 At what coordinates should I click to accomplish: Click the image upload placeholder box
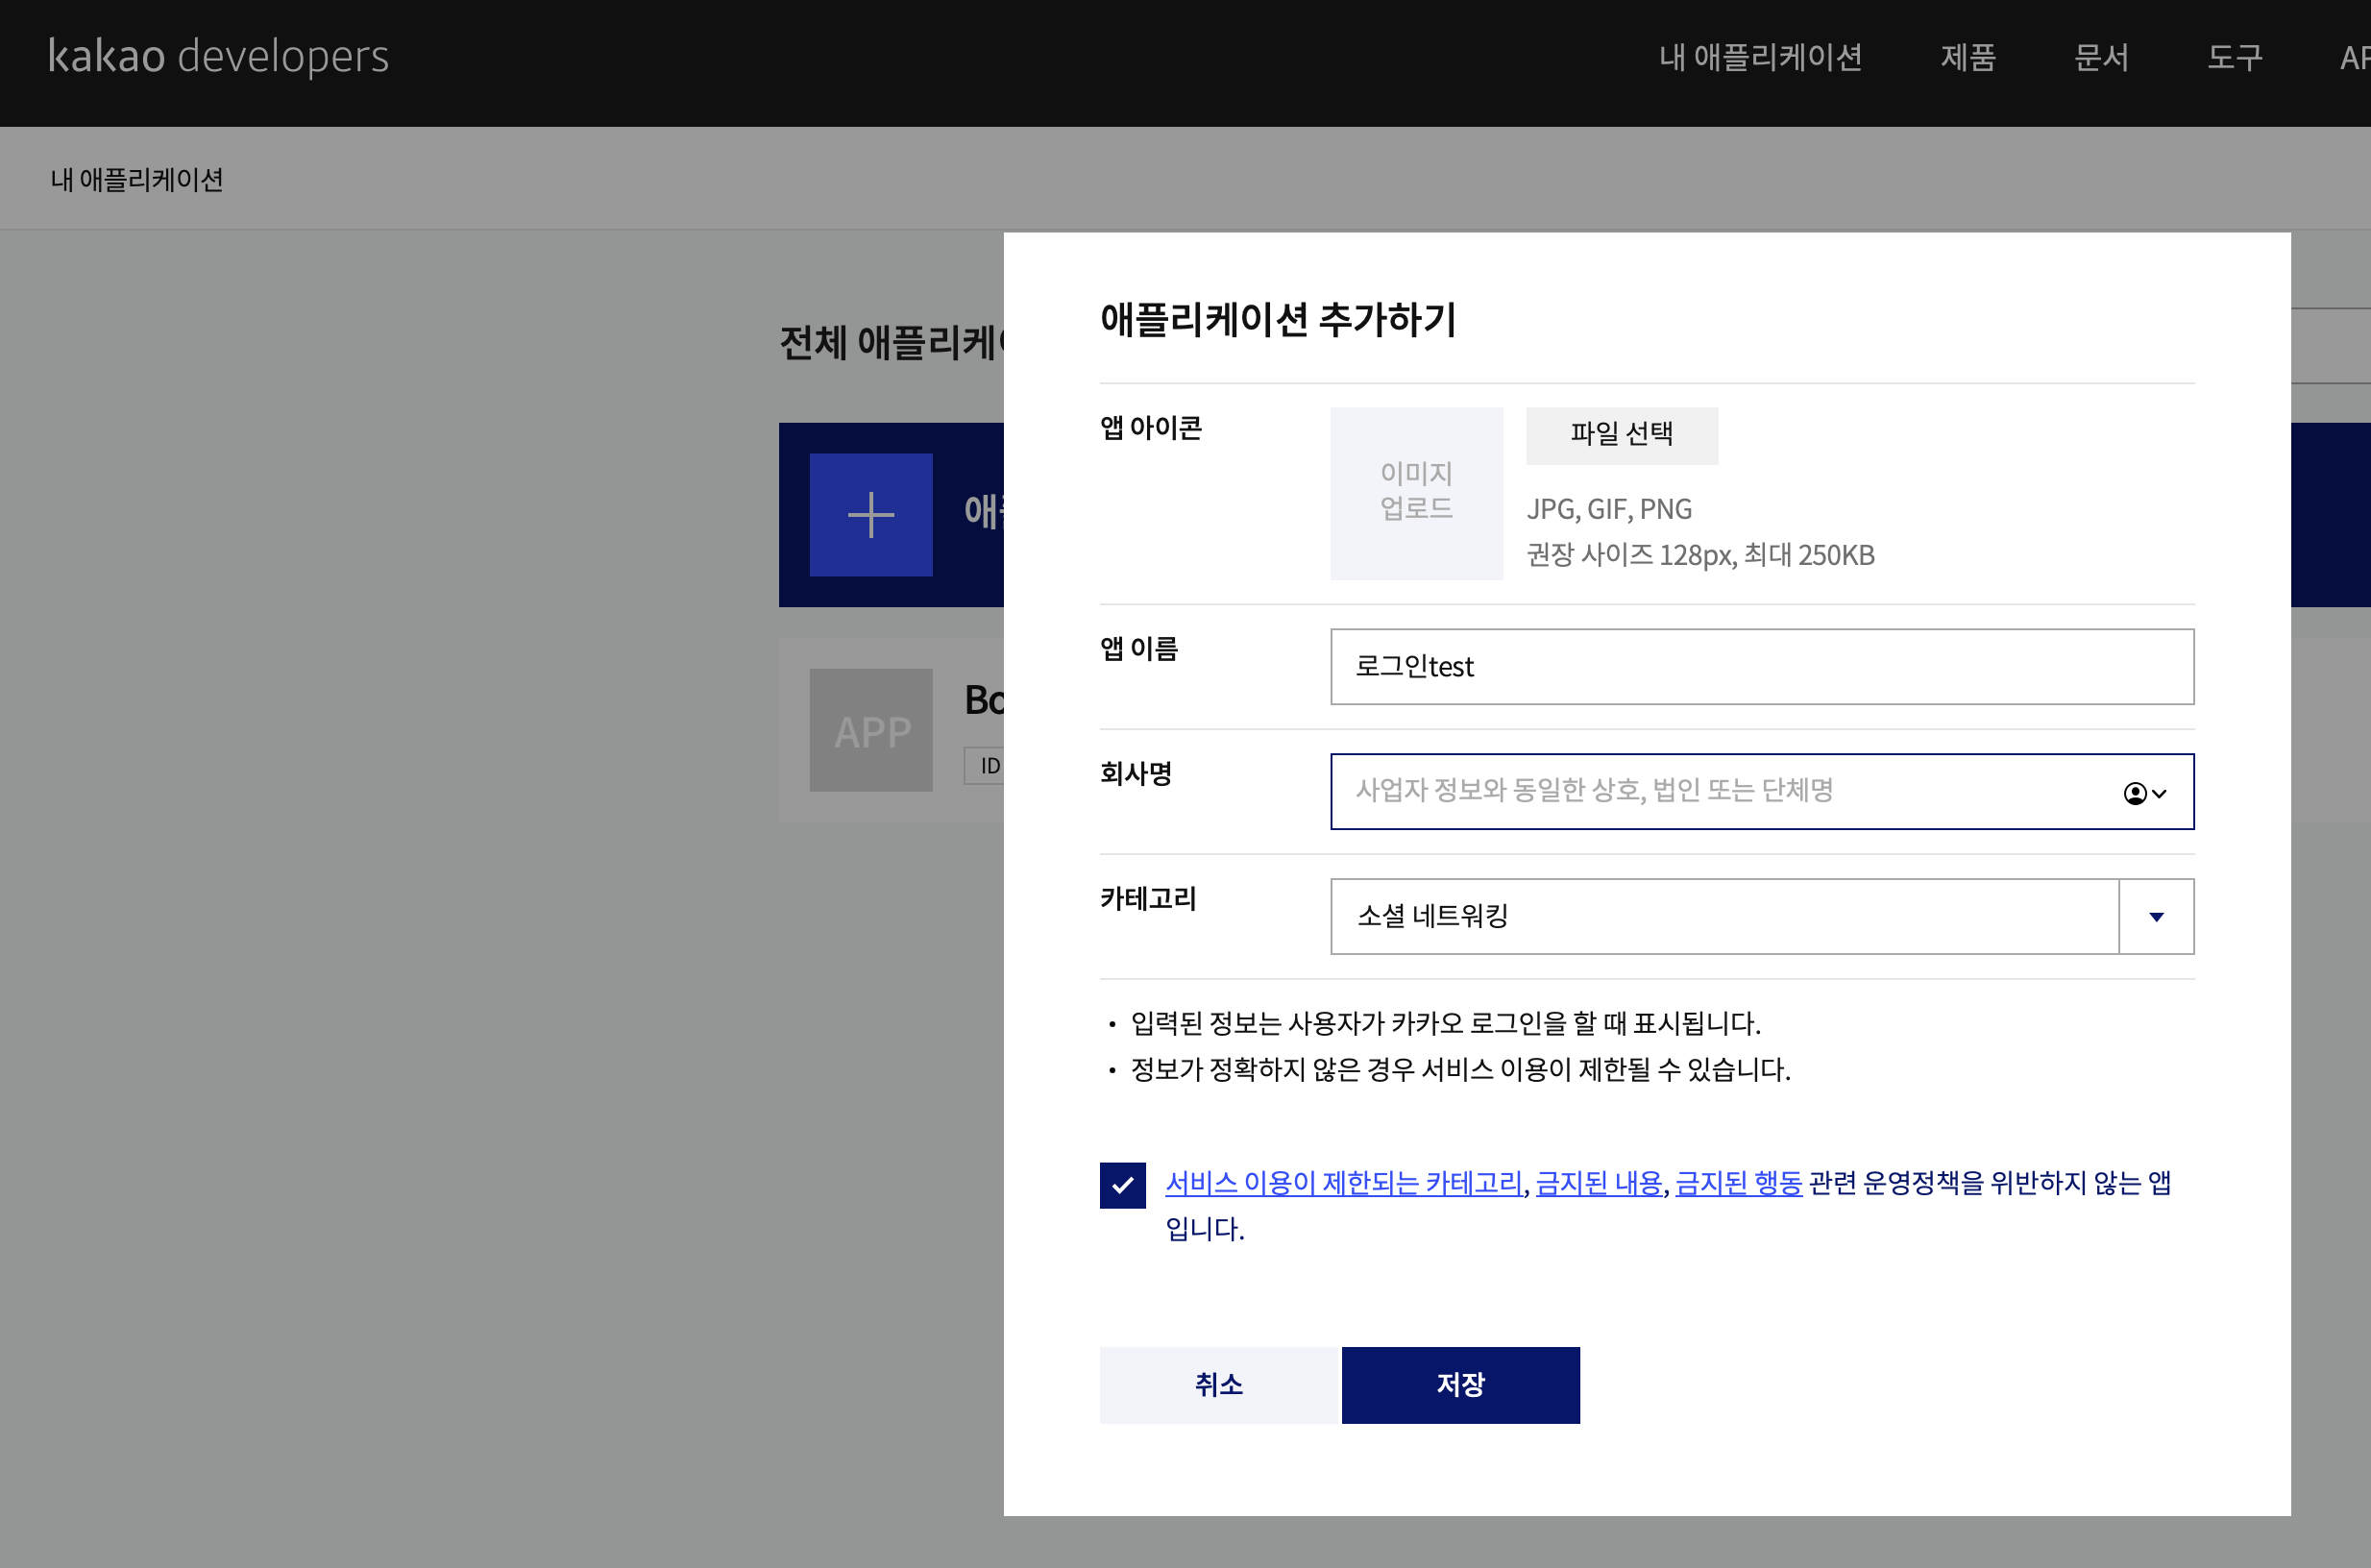click(1415, 493)
